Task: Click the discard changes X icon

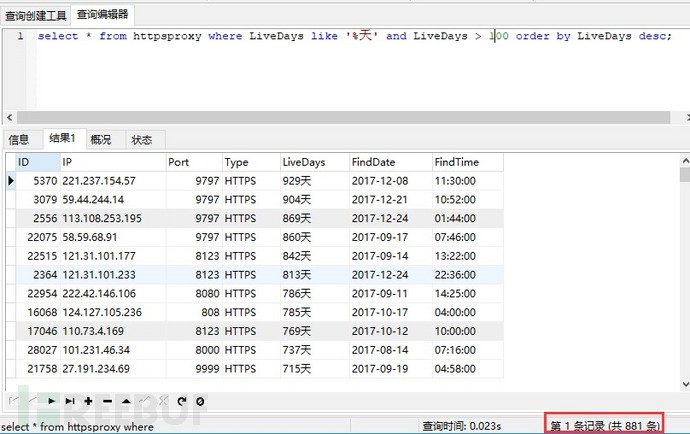Action: tap(163, 401)
